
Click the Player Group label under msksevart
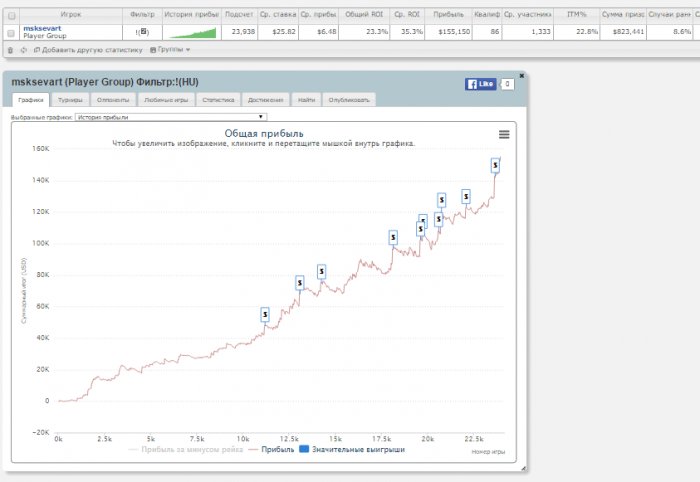click(45, 36)
